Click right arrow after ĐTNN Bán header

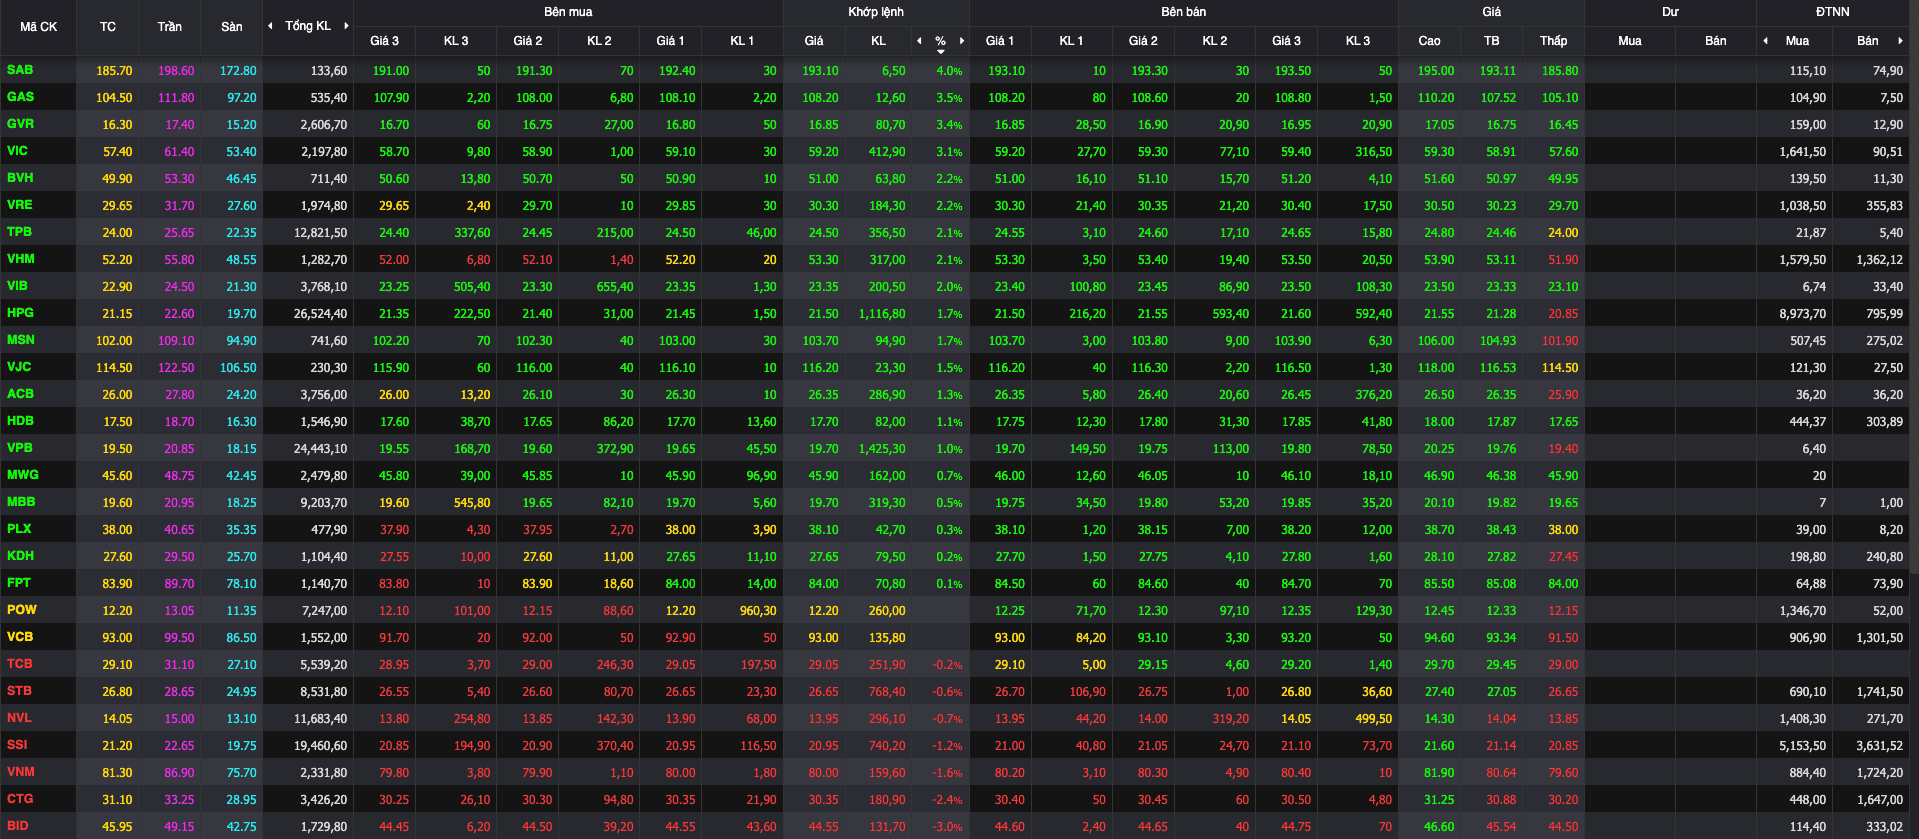click(x=1900, y=41)
